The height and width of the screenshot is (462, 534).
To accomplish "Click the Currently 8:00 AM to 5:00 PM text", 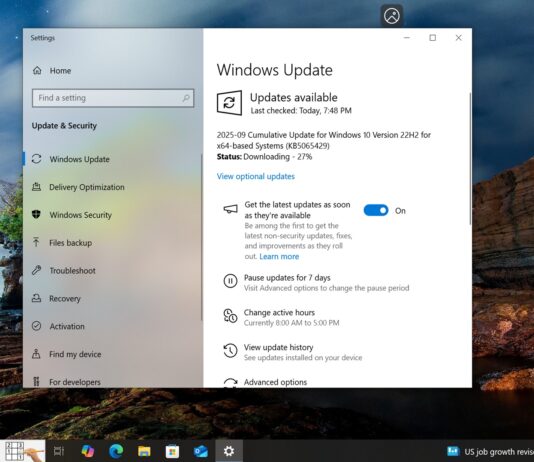I will 292,323.
